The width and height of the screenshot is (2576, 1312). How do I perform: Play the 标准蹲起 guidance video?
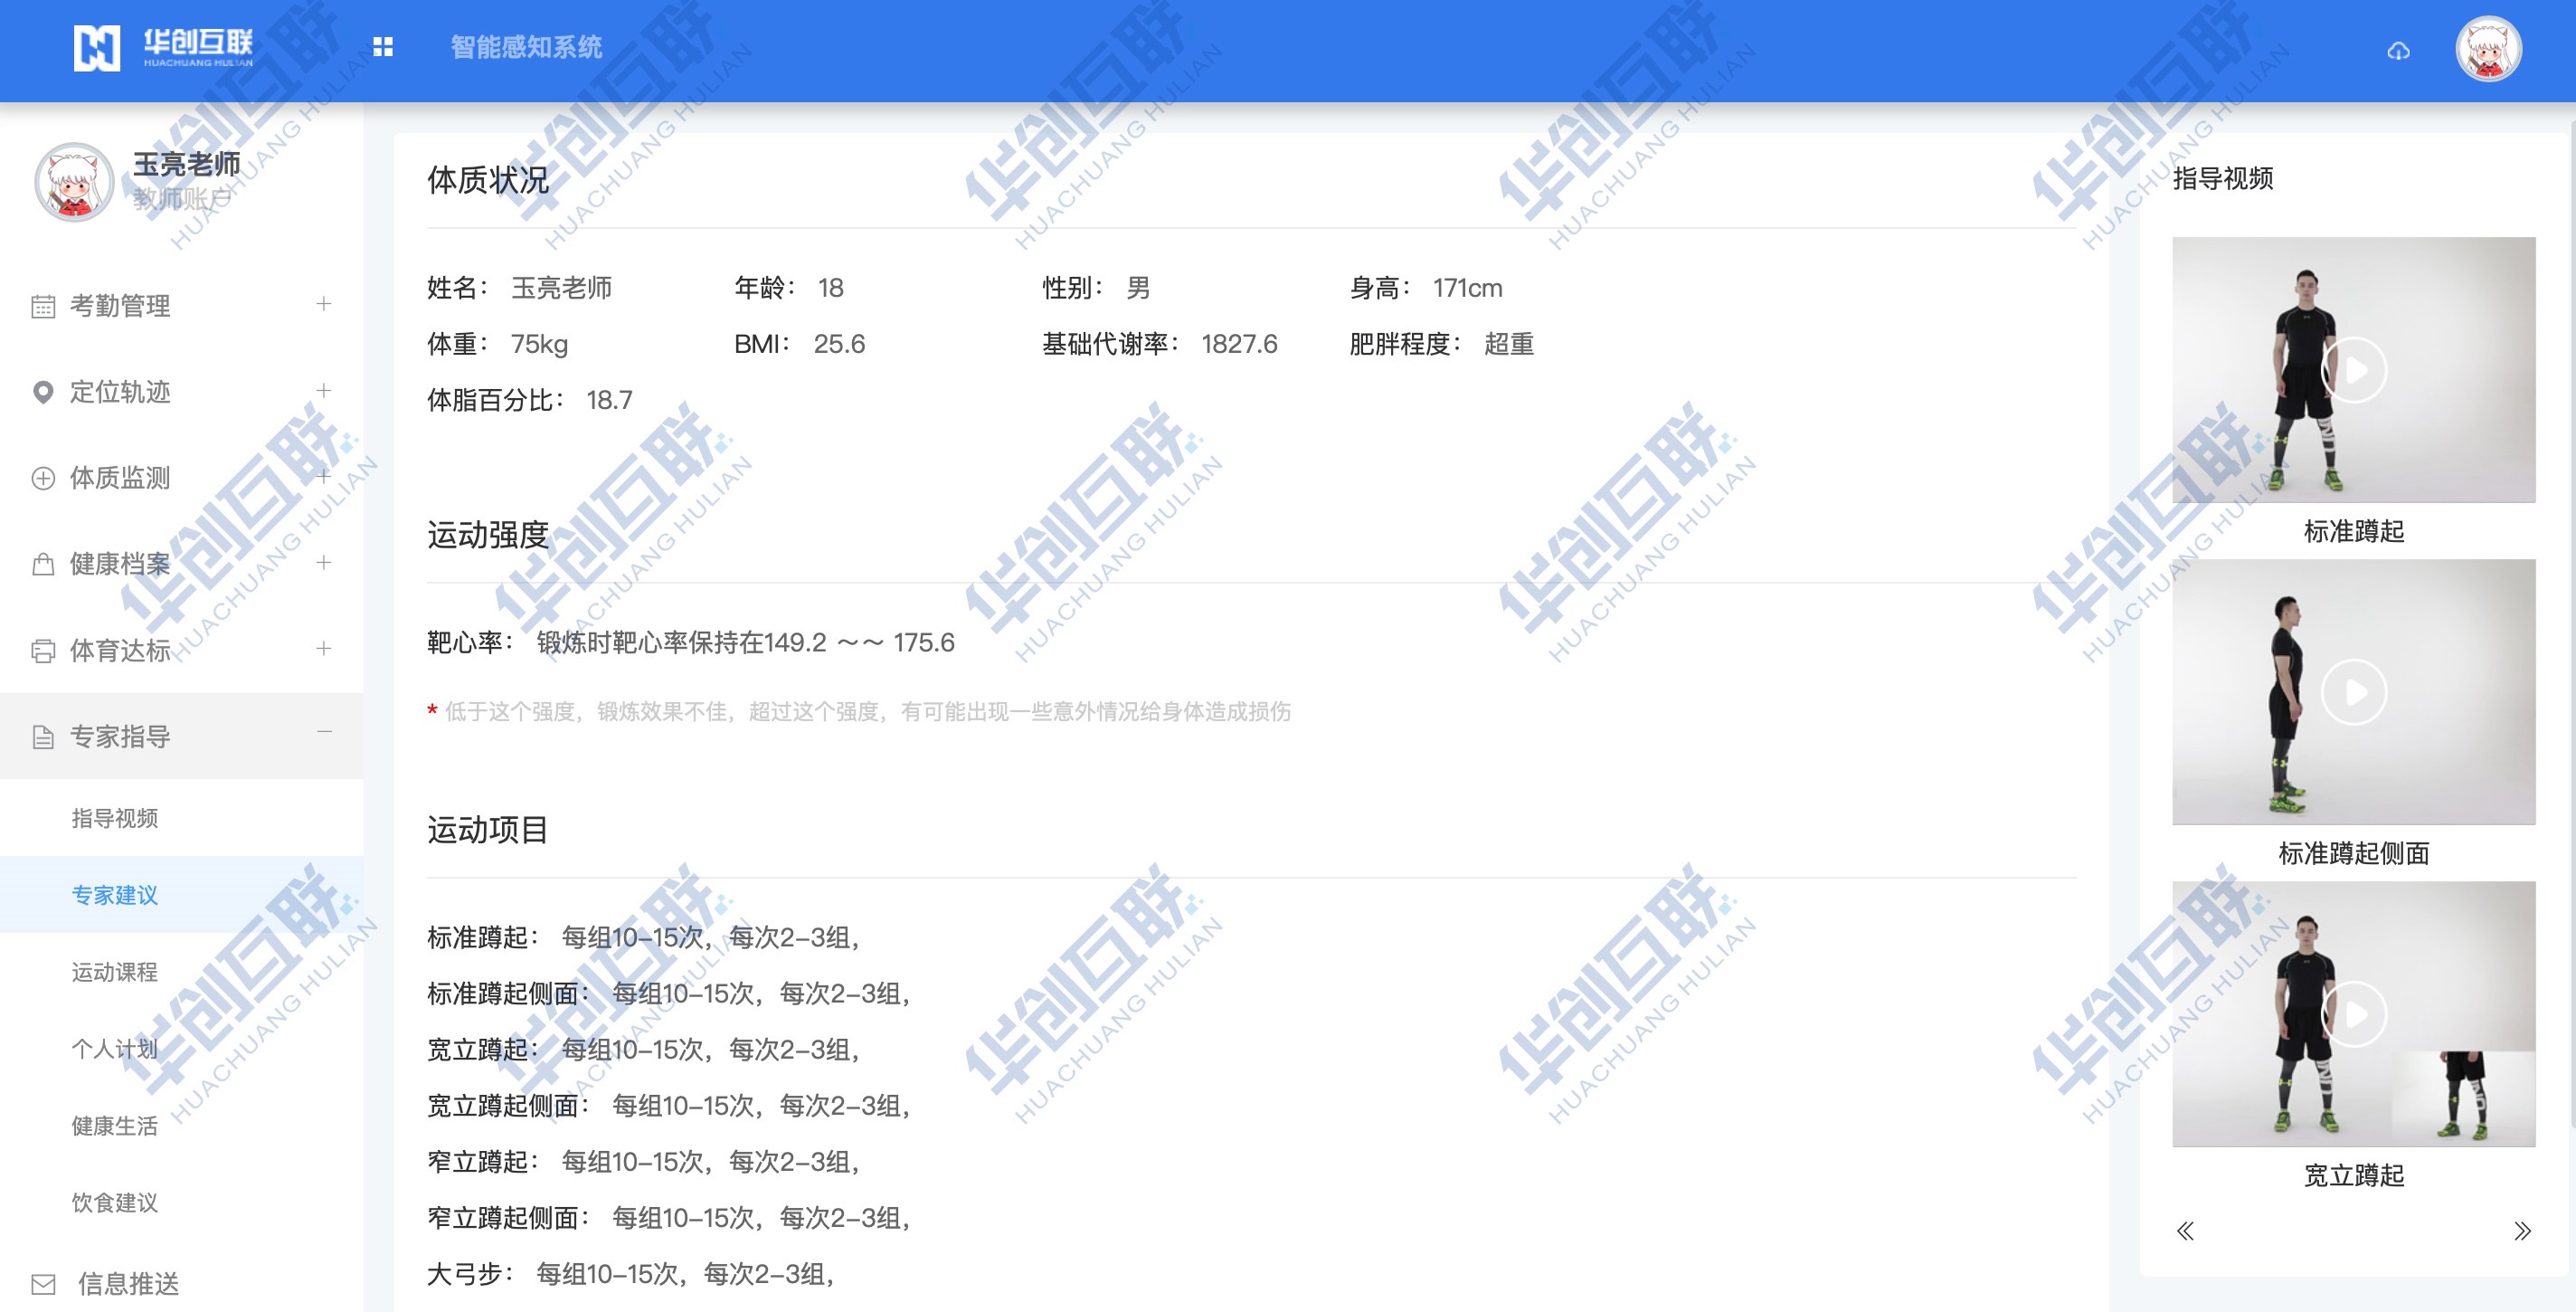tap(2353, 370)
